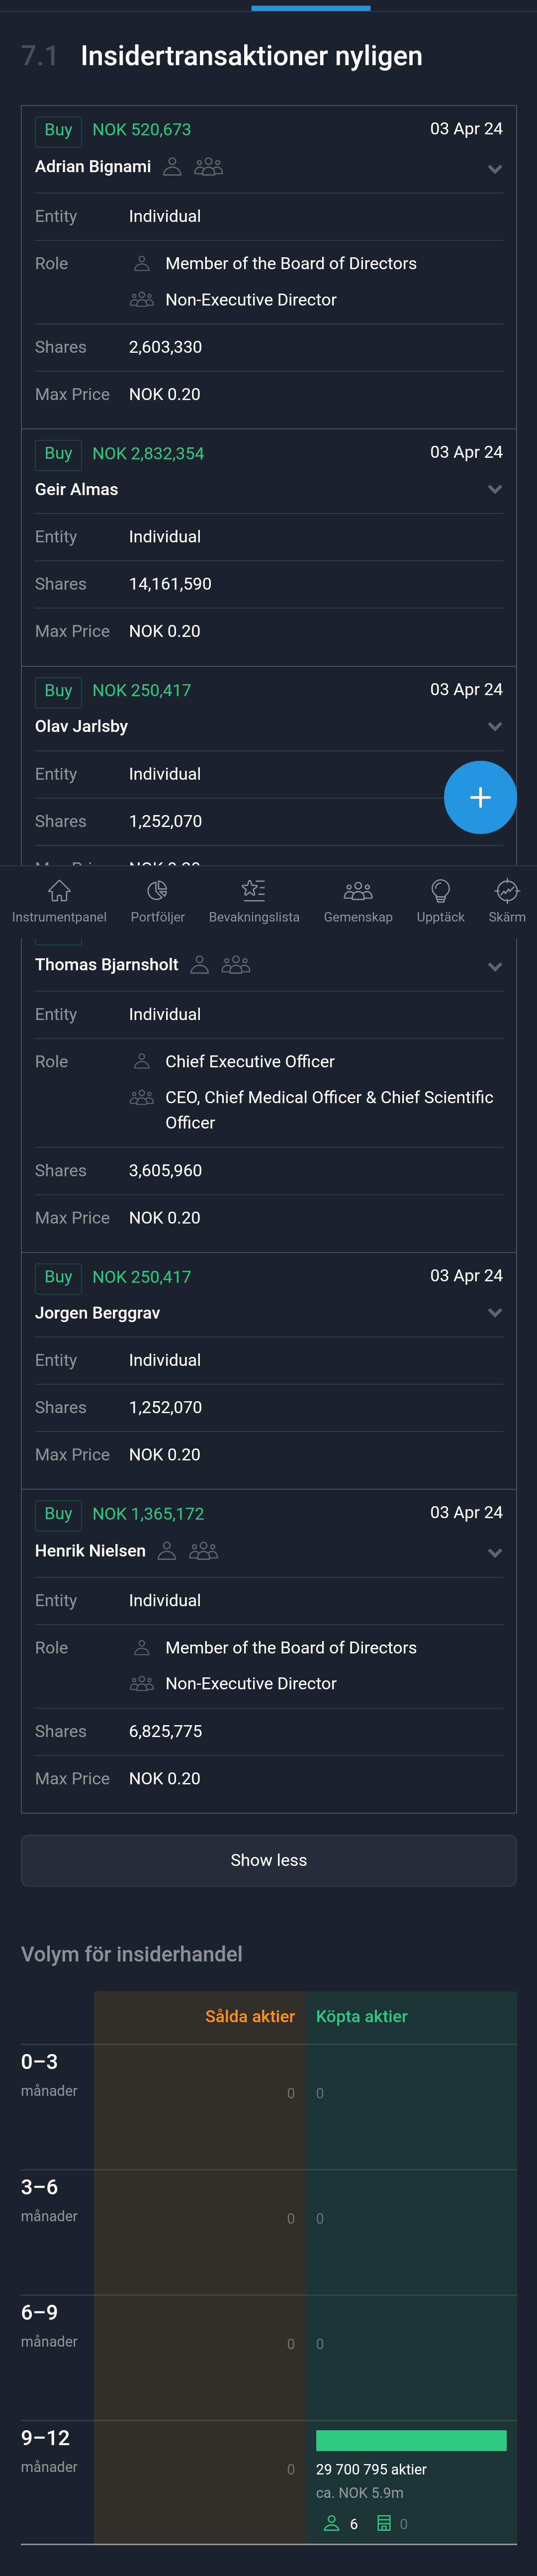Click Buy tag on Geir Almas transaction
The image size is (537, 2576).
(58, 453)
